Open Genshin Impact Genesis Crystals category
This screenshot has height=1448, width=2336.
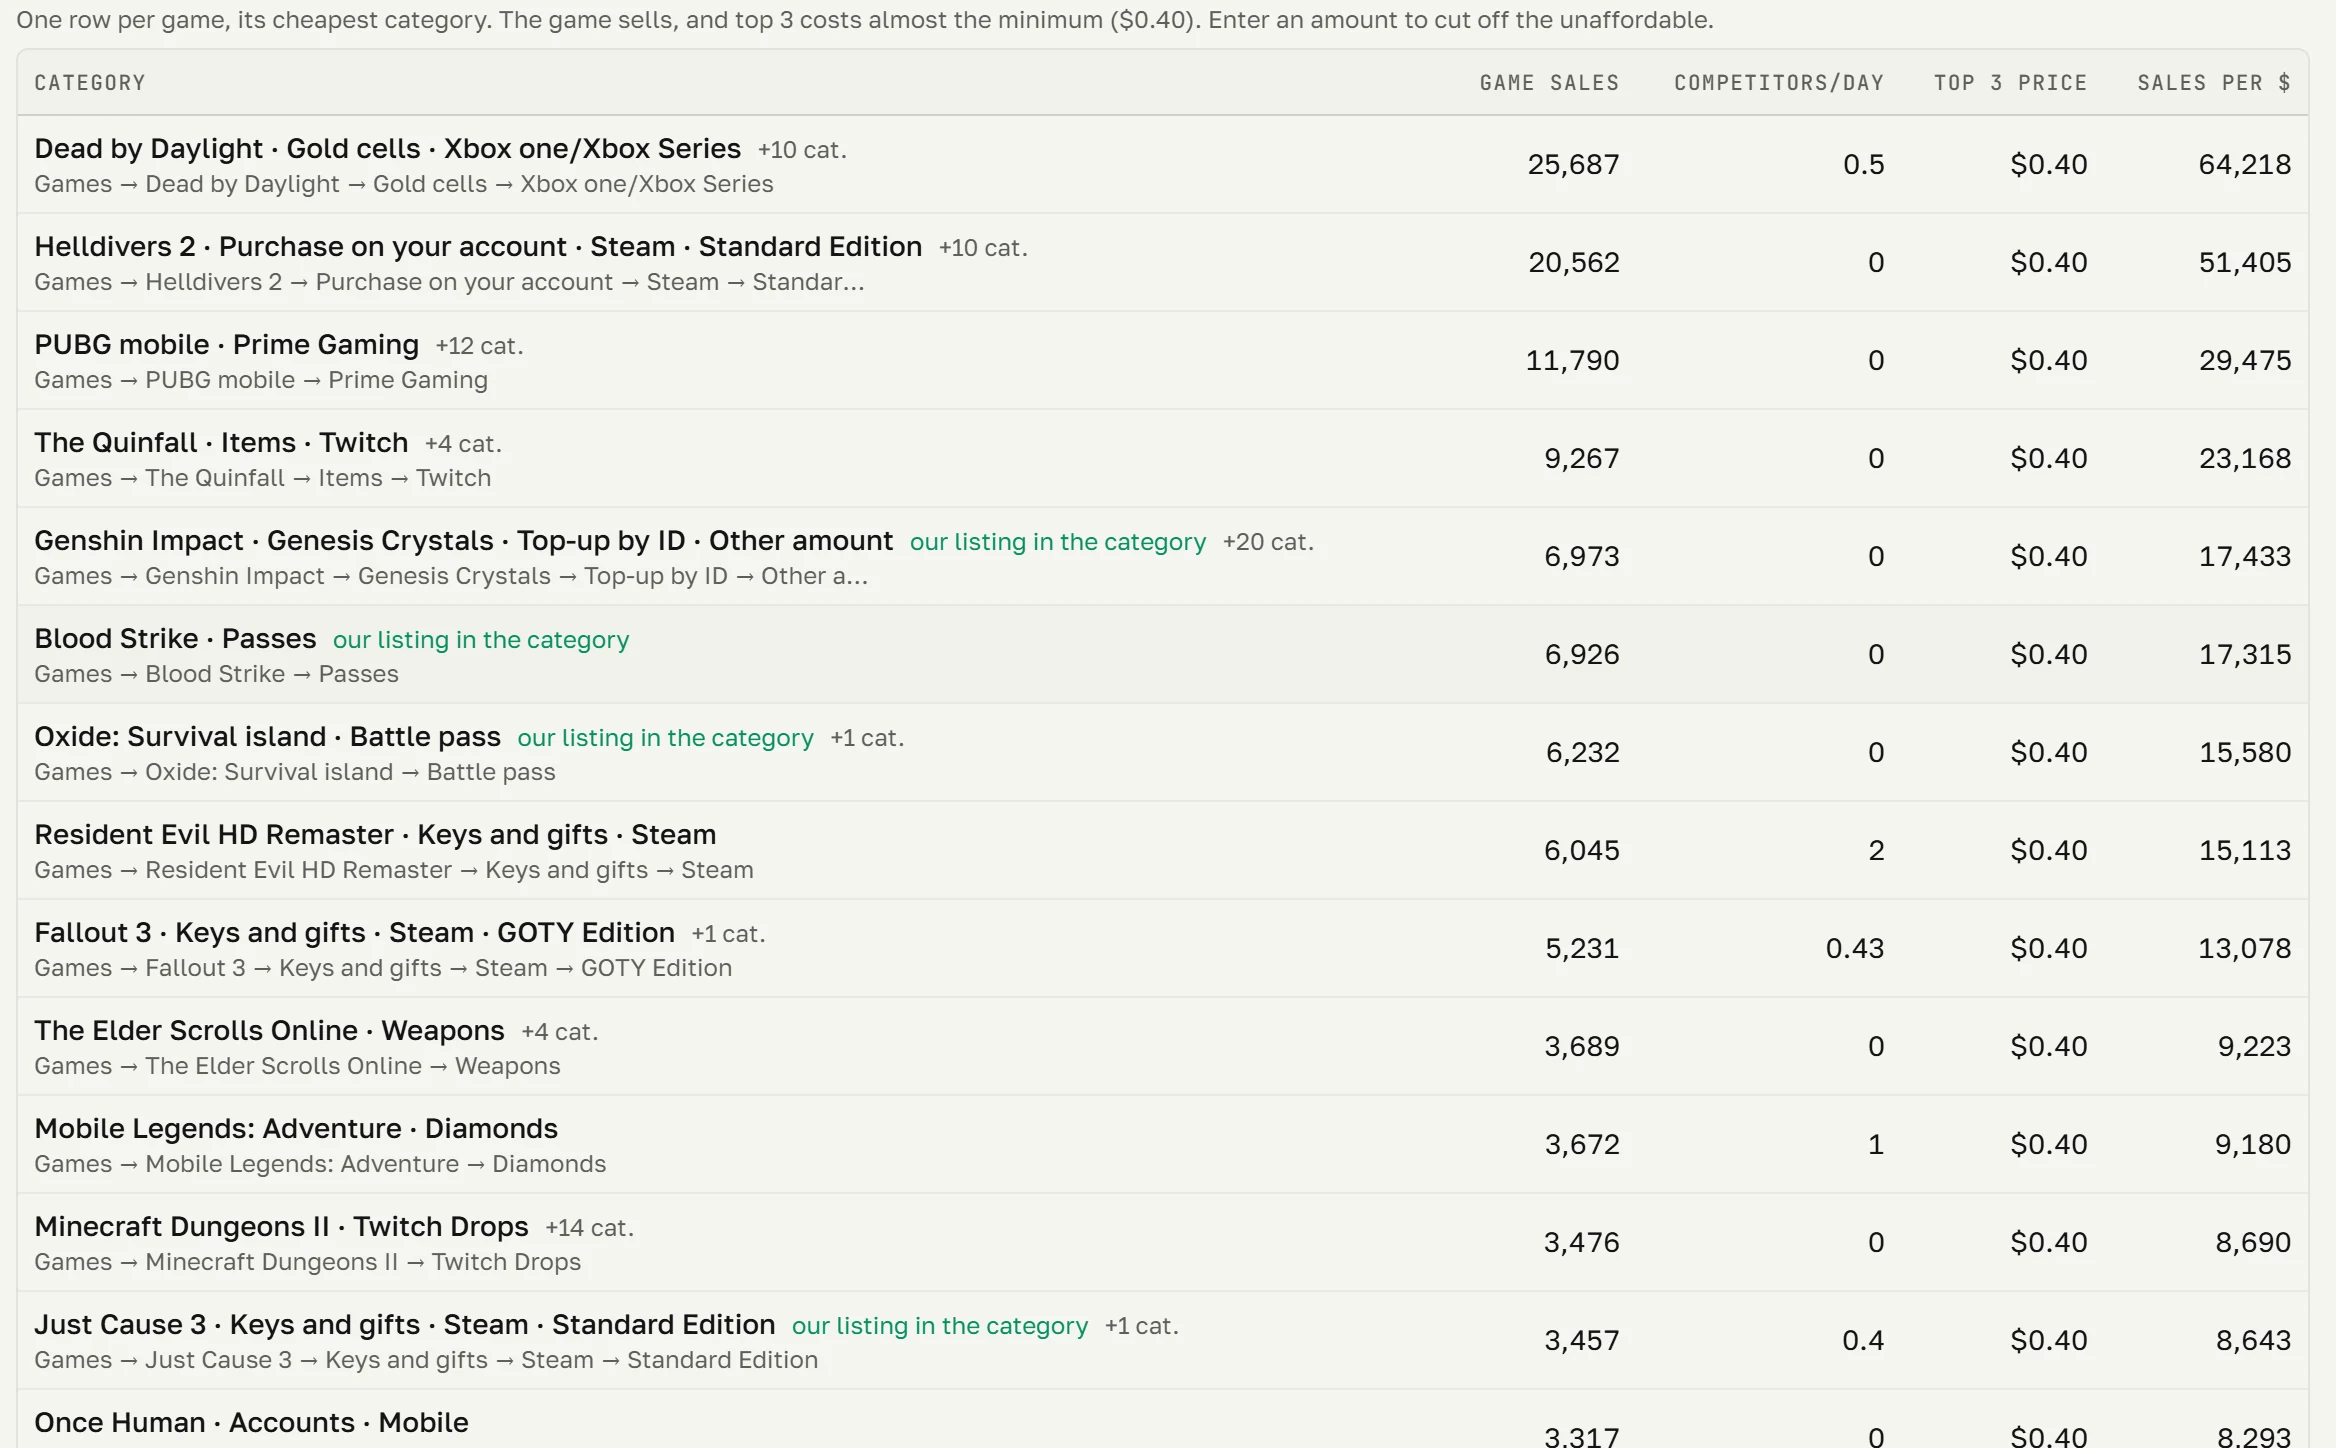[x=463, y=540]
